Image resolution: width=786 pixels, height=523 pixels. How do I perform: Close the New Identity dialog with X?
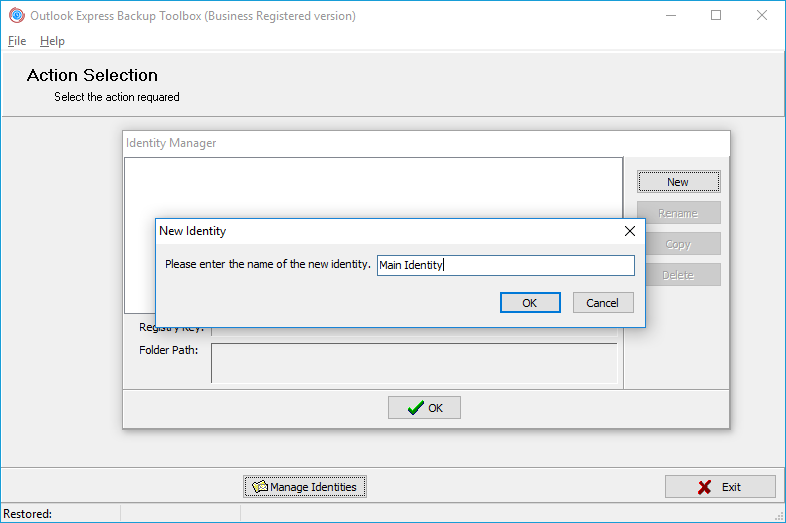point(630,231)
